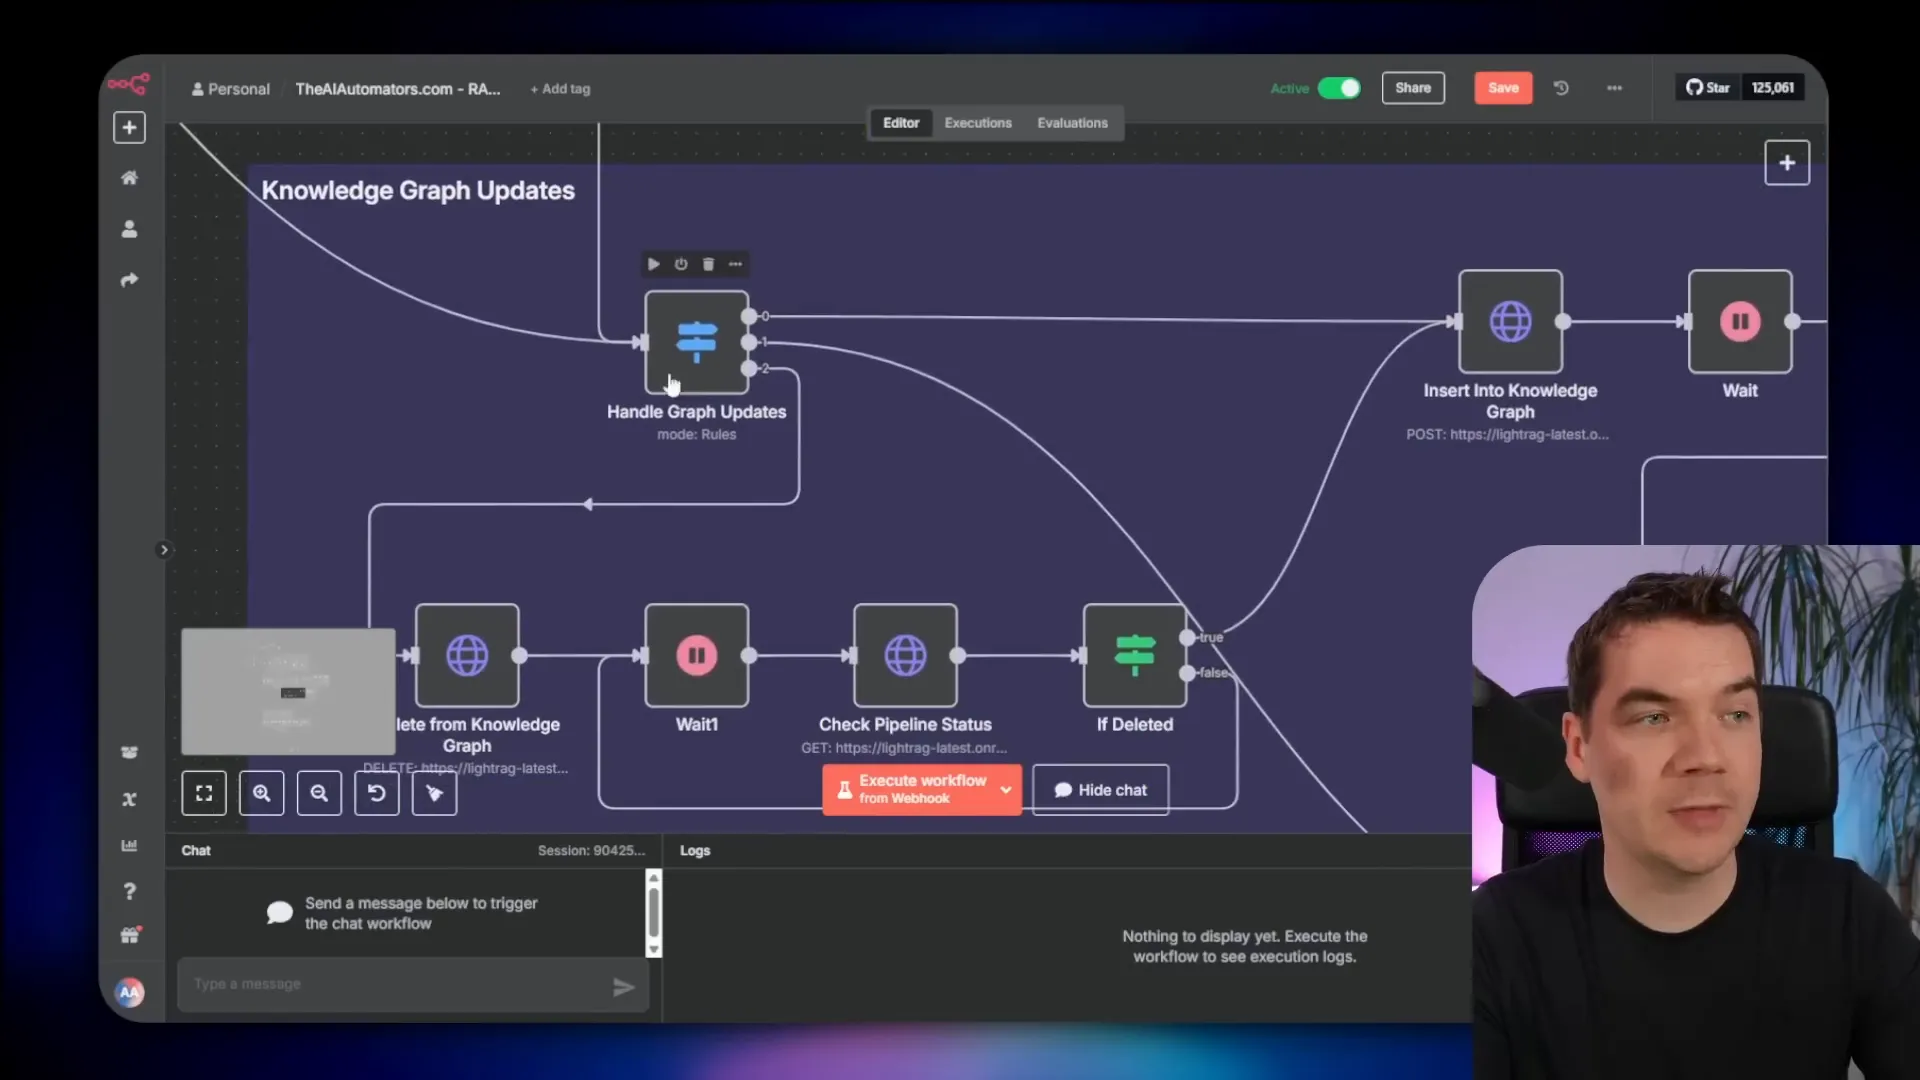Click the + Add tag link
The width and height of the screenshot is (1920, 1080).
coord(560,89)
